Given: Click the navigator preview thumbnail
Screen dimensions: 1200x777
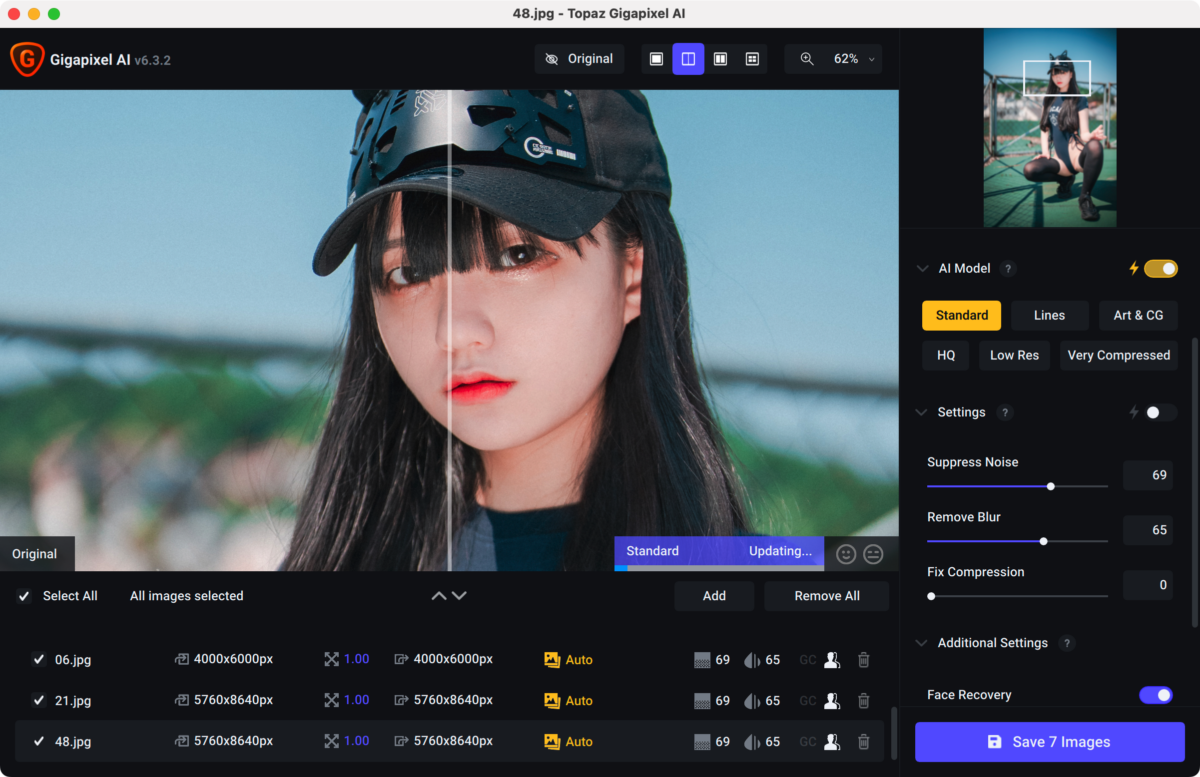Looking at the screenshot, I should (x=1049, y=127).
